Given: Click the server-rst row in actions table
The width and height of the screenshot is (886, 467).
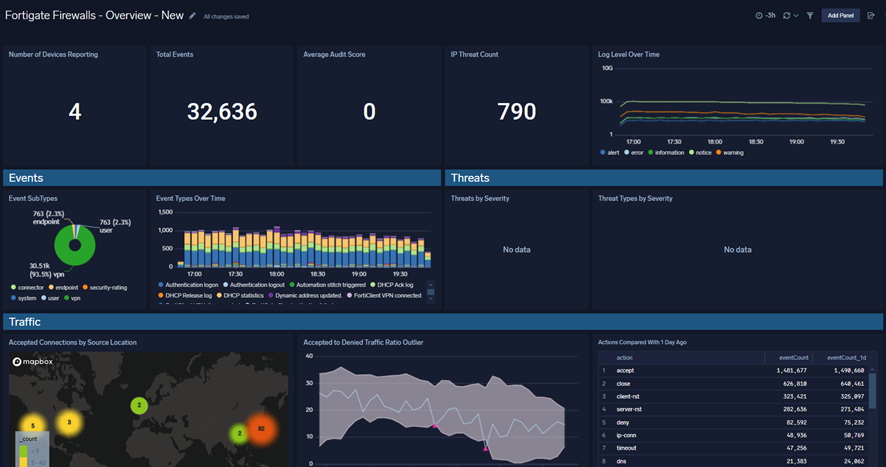Looking at the screenshot, I should (x=734, y=409).
